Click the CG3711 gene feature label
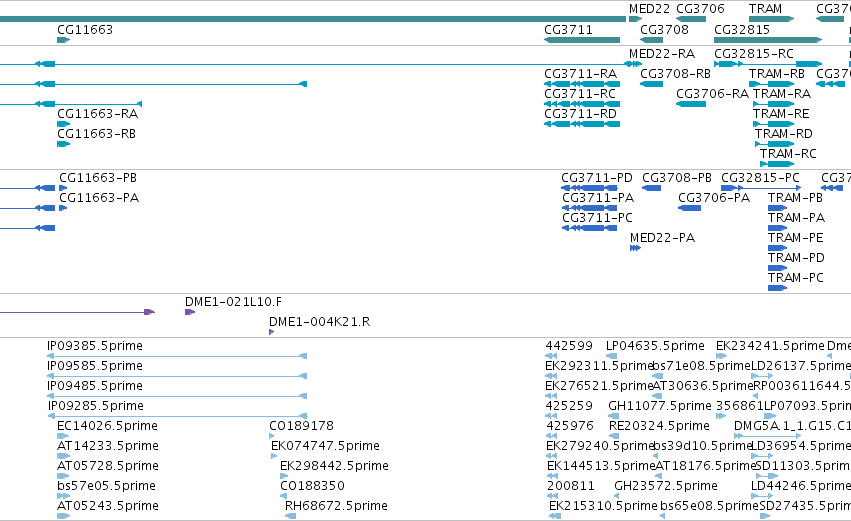 [568, 30]
